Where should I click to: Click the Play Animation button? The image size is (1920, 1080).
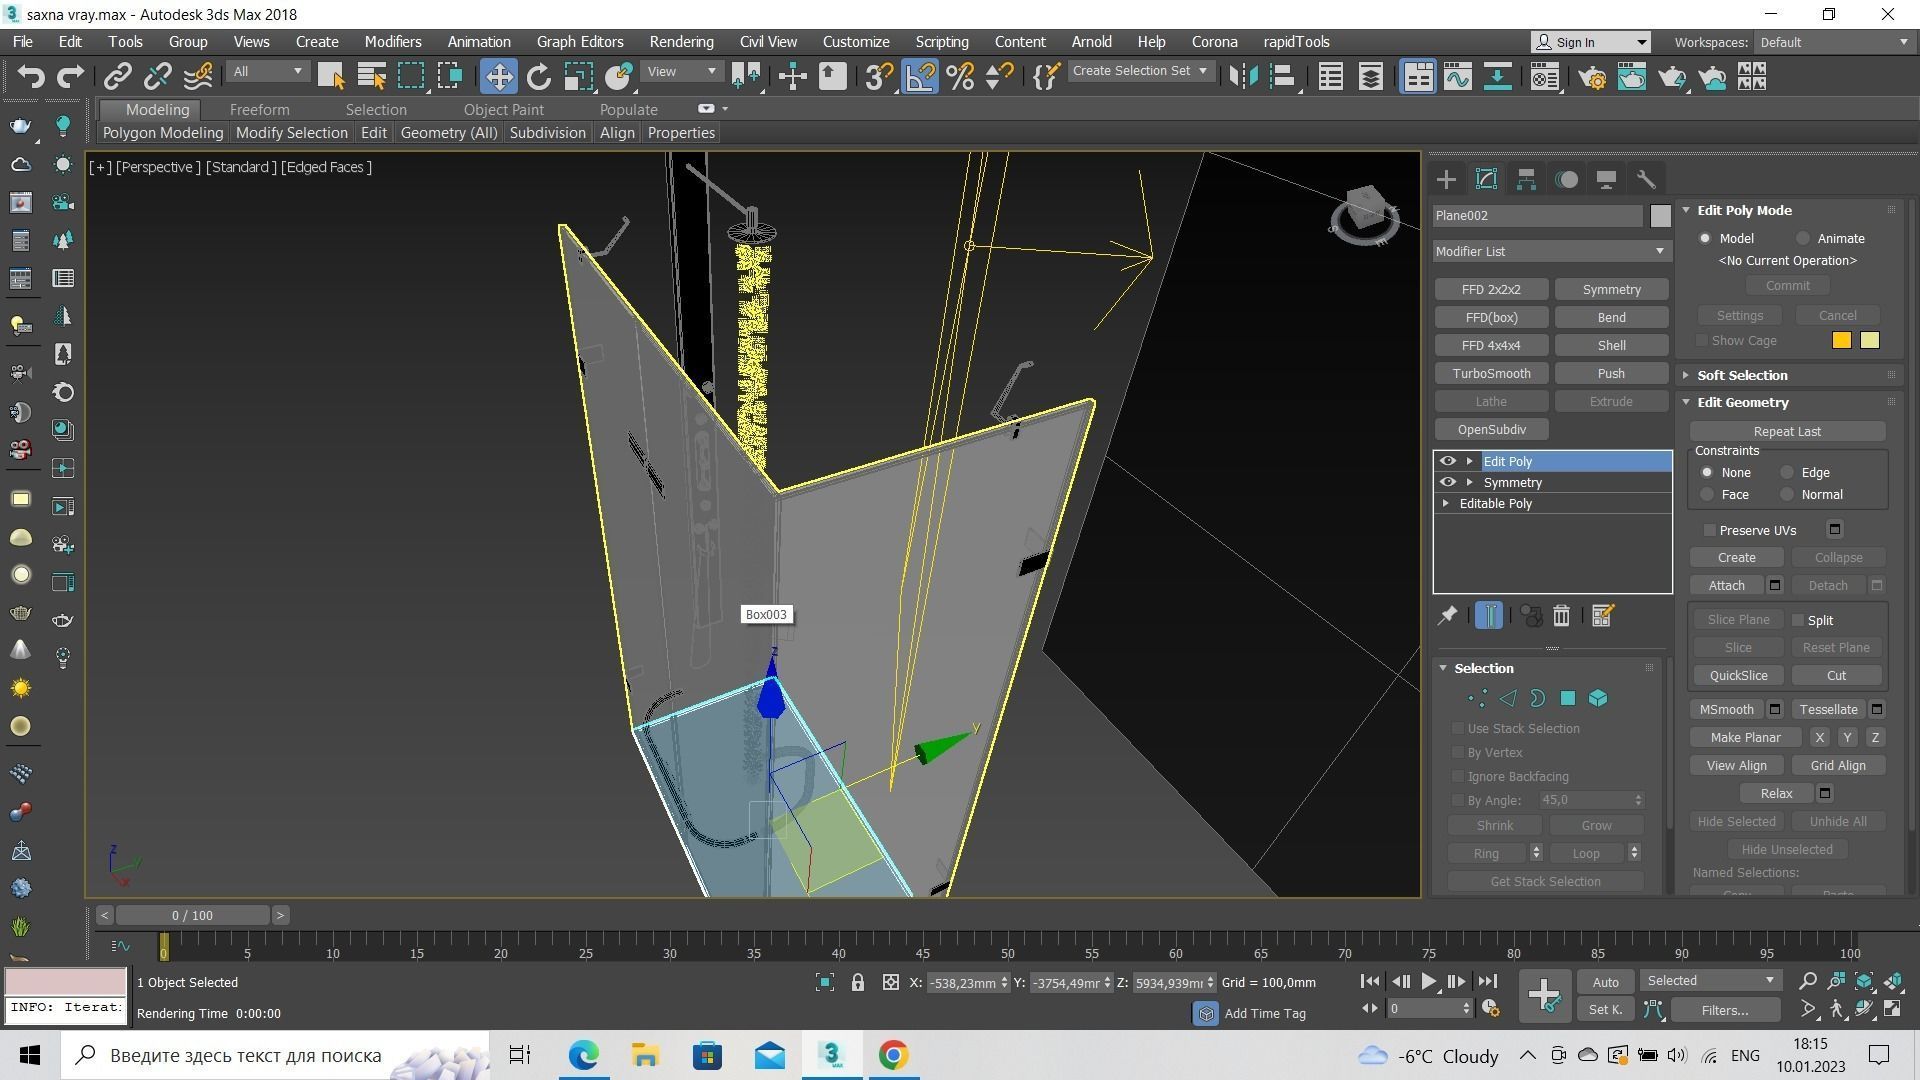pos(1429,982)
